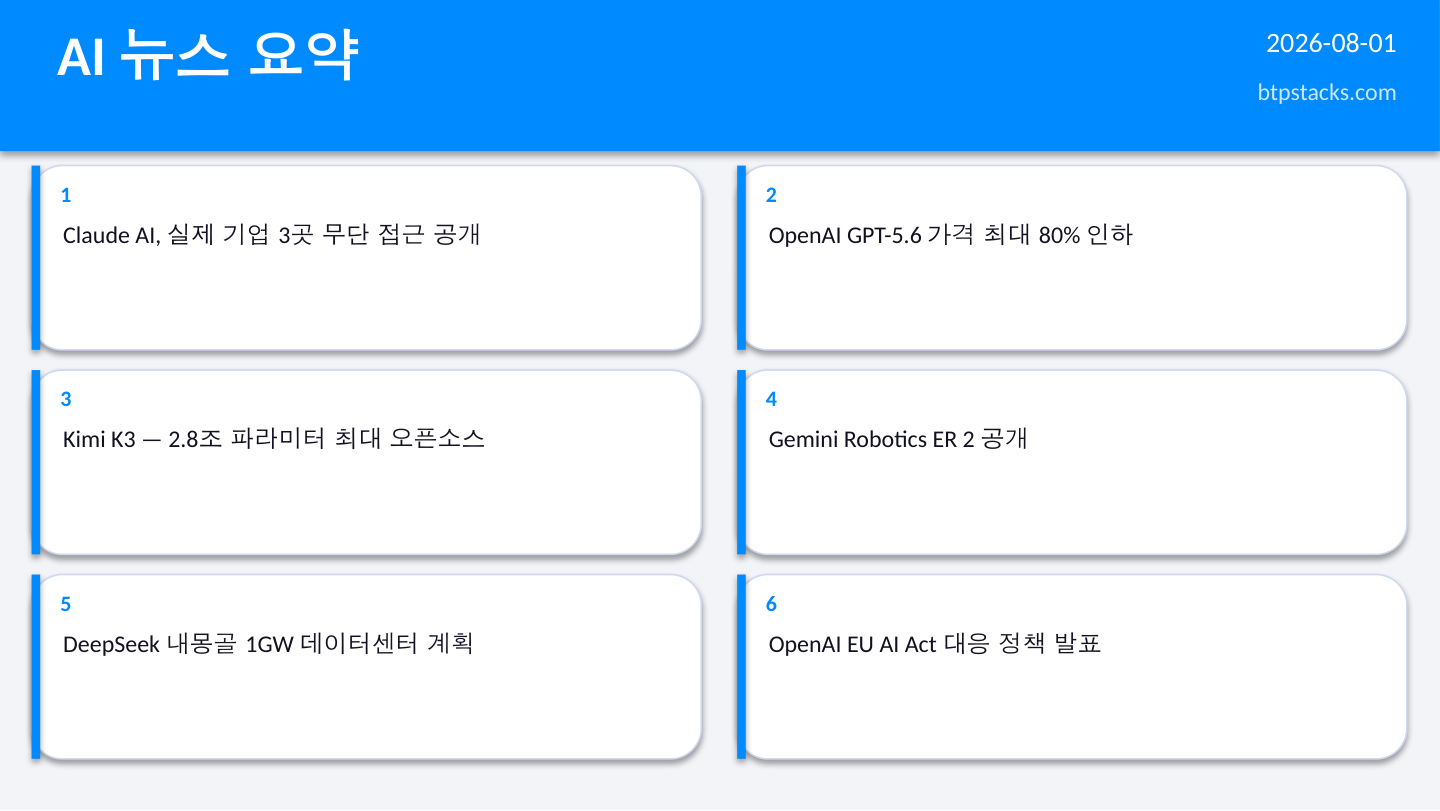Click the Gemini Robotics ER 2 공개 headline
Image resolution: width=1440 pixels, height=811 pixels.
point(898,438)
